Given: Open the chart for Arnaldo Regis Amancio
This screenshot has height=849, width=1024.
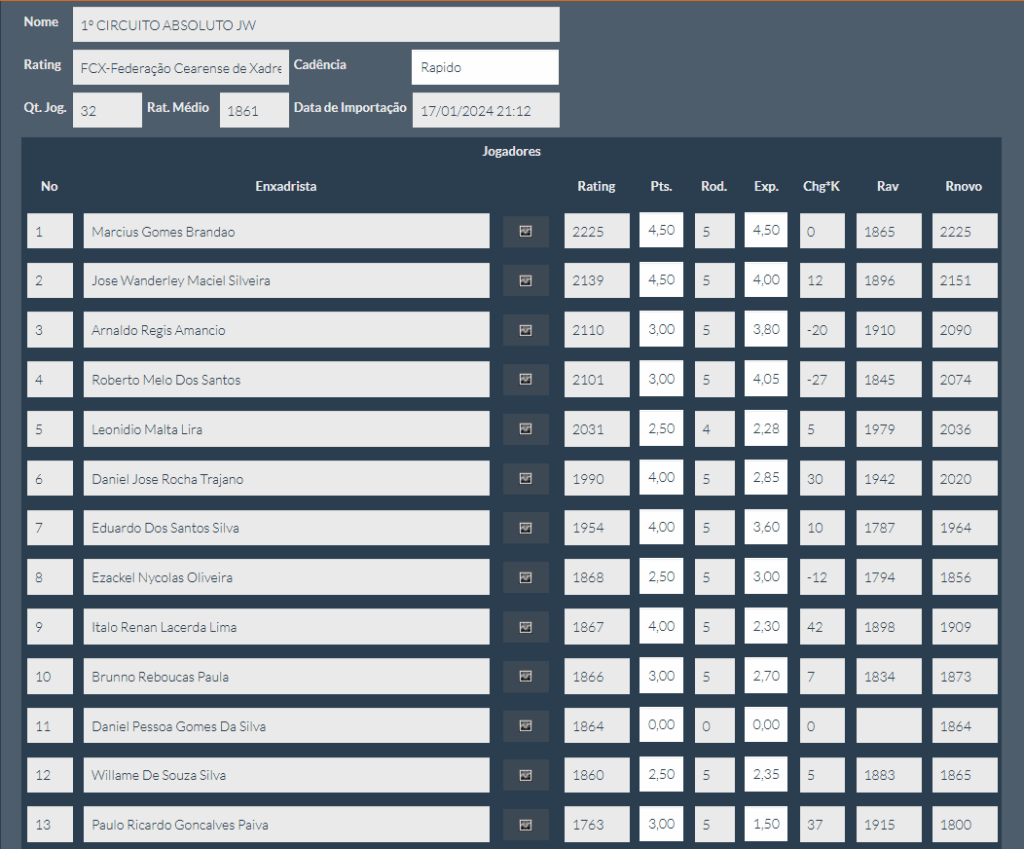Looking at the screenshot, I should point(526,330).
